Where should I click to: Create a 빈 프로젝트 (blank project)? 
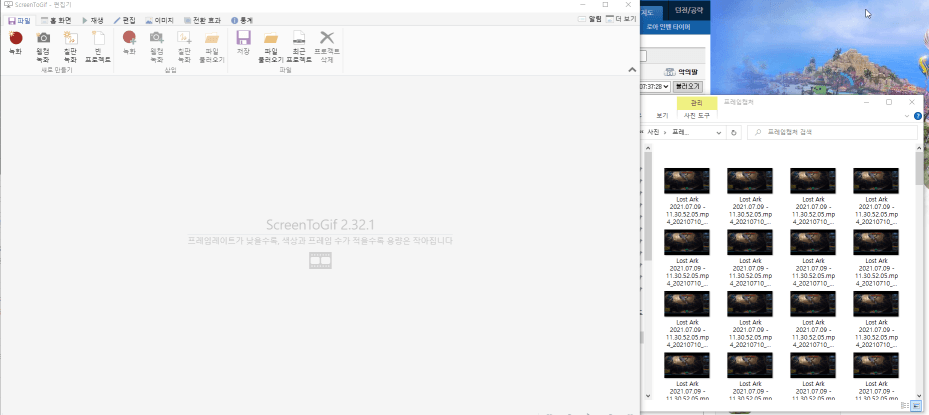click(98, 45)
